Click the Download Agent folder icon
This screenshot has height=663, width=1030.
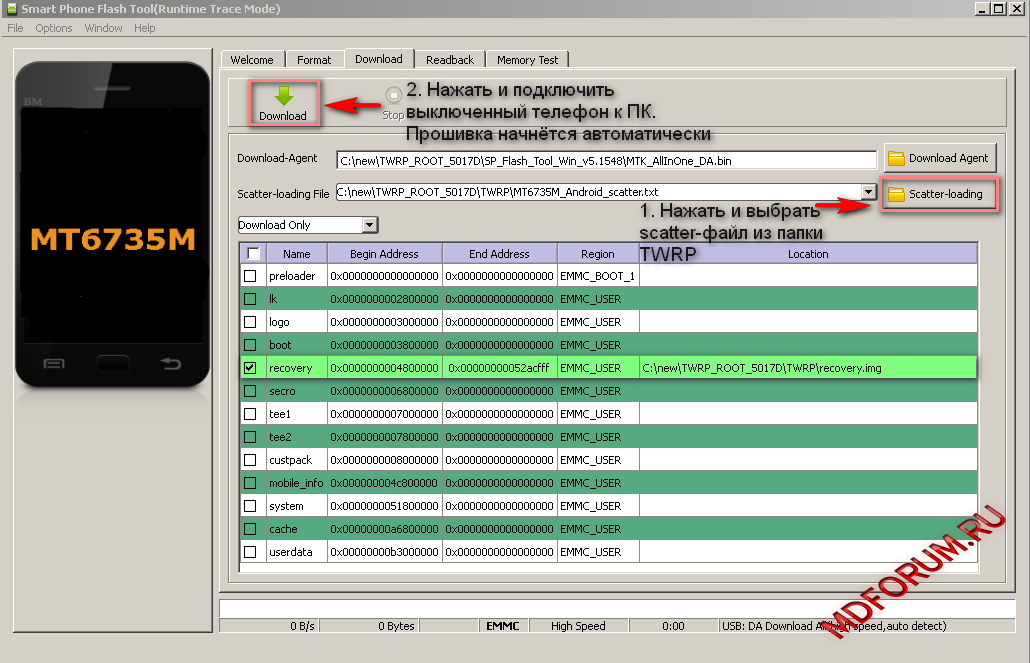click(x=896, y=158)
